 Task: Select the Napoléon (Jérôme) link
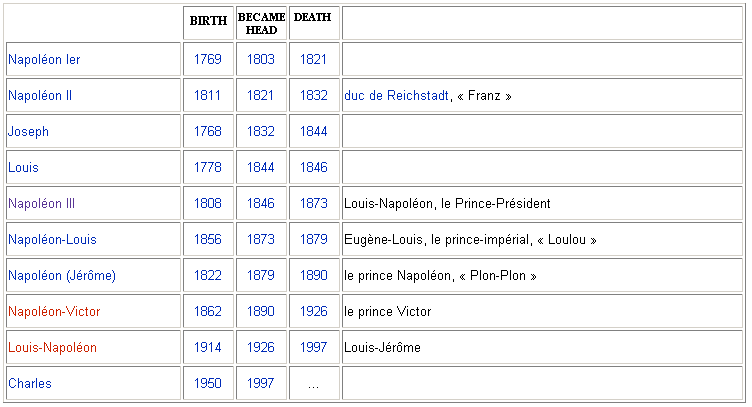pos(60,276)
